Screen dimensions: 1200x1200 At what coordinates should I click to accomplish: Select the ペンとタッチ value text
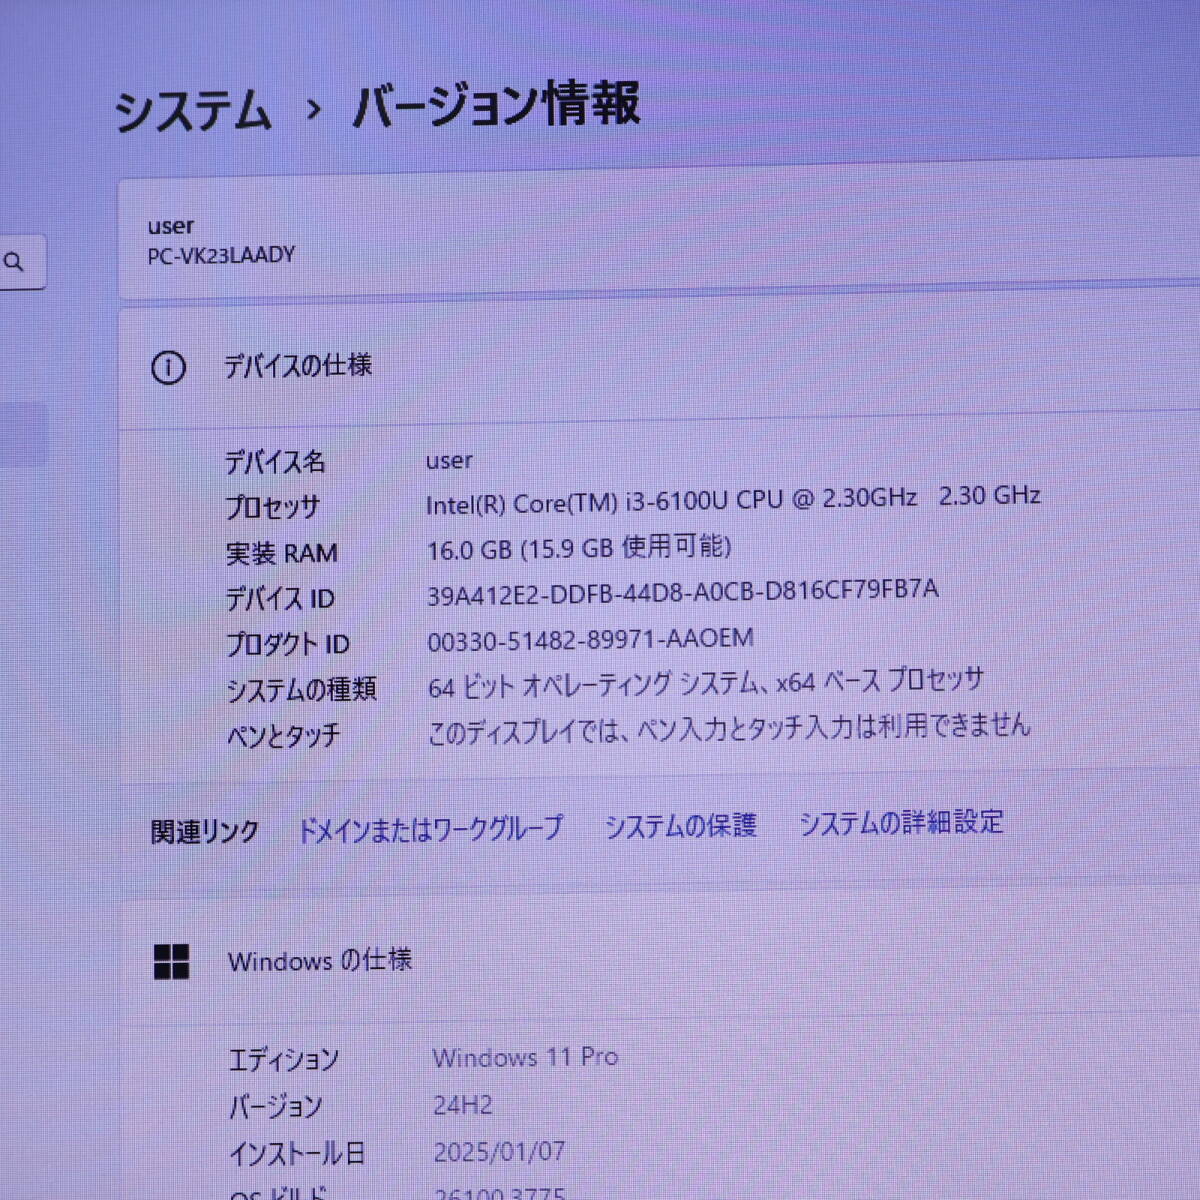[729, 728]
